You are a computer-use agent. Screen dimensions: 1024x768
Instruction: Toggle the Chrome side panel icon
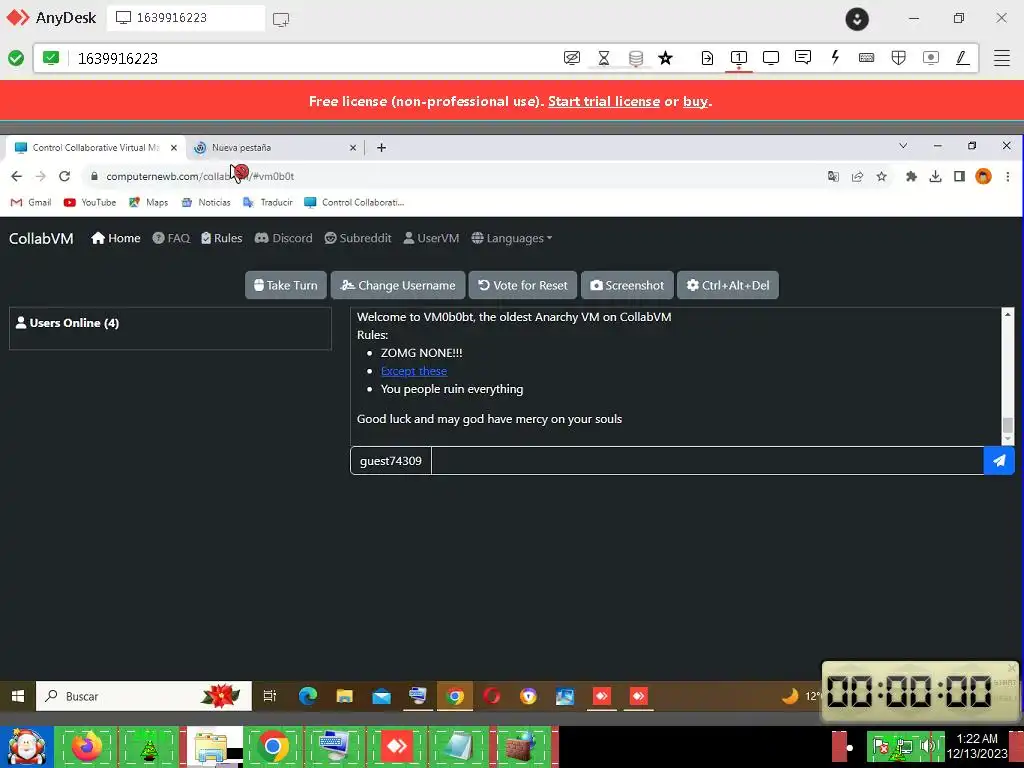point(959,176)
